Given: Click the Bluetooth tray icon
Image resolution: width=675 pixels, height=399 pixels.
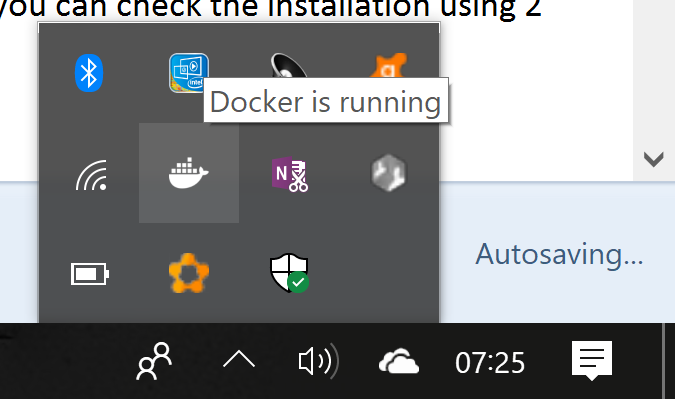Looking at the screenshot, I should (89, 73).
